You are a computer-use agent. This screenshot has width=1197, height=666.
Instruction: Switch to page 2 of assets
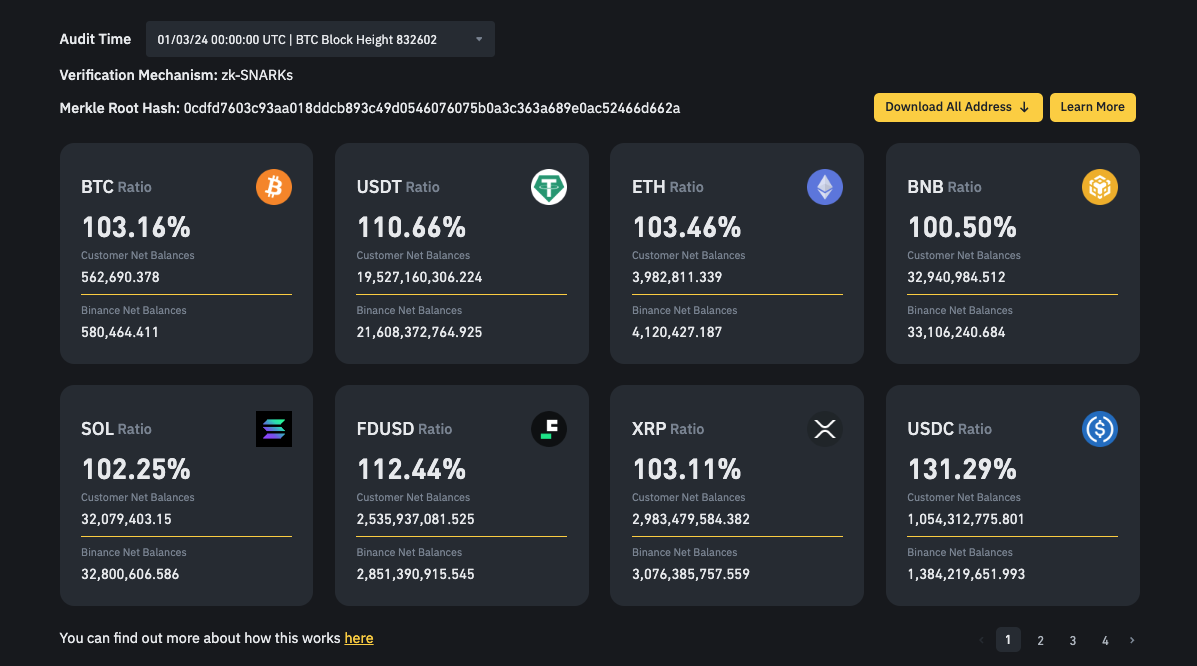coord(1040,640)
